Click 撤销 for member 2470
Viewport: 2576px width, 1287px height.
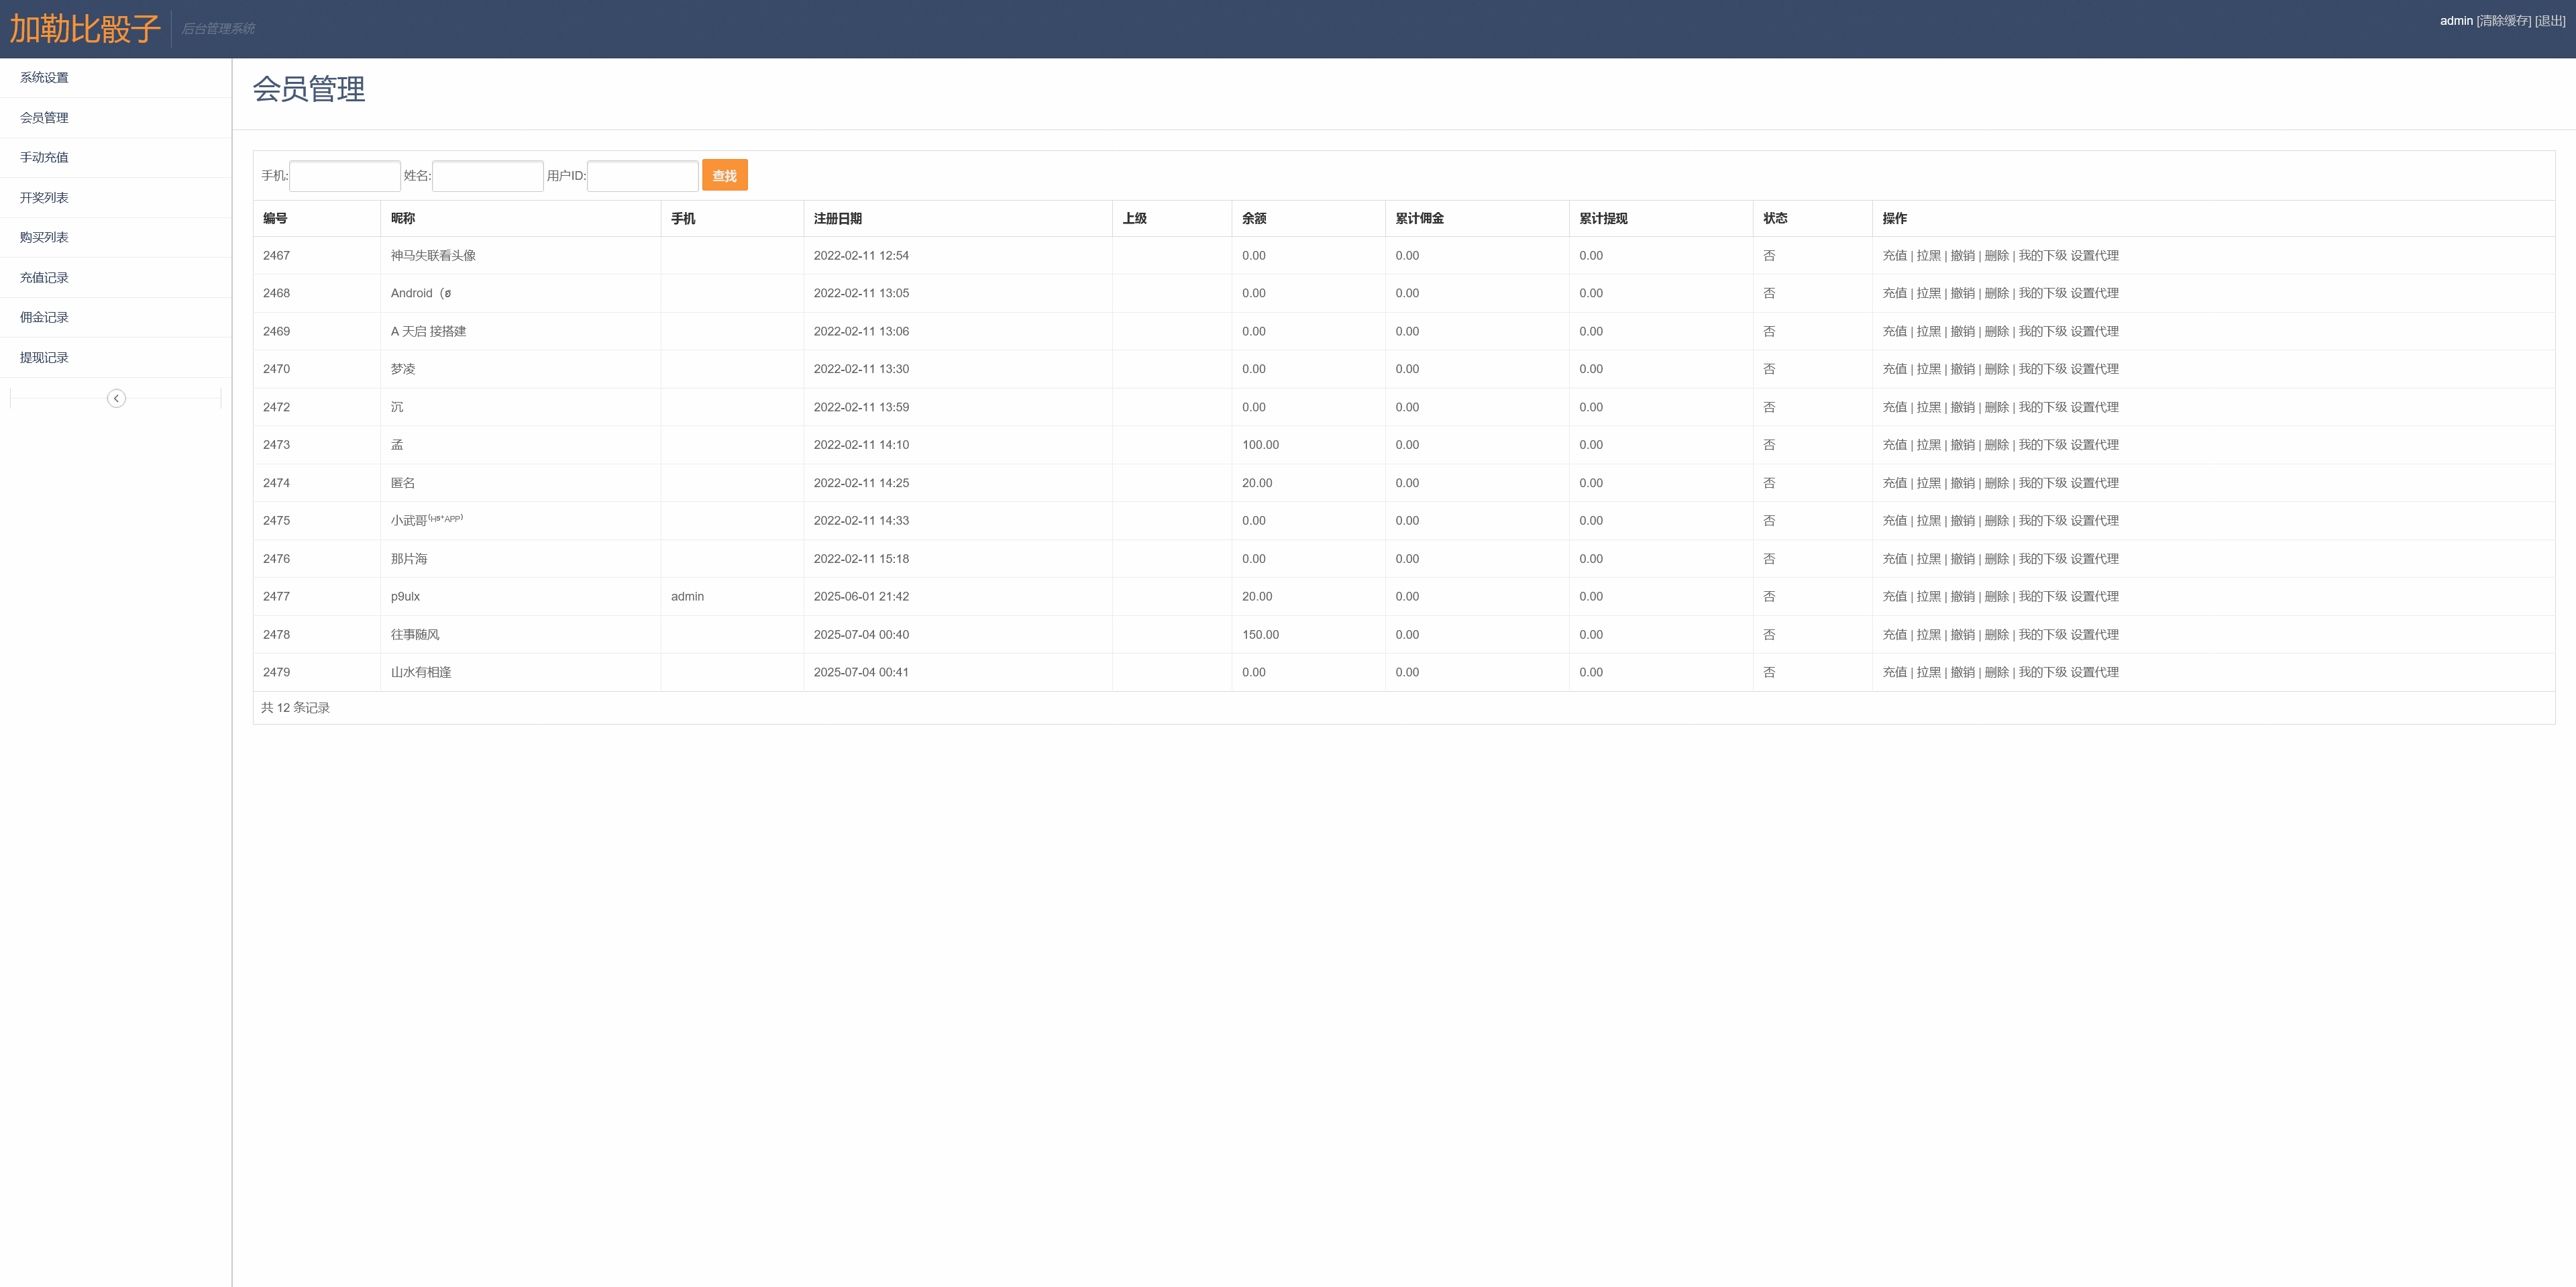click(1962, 368)
